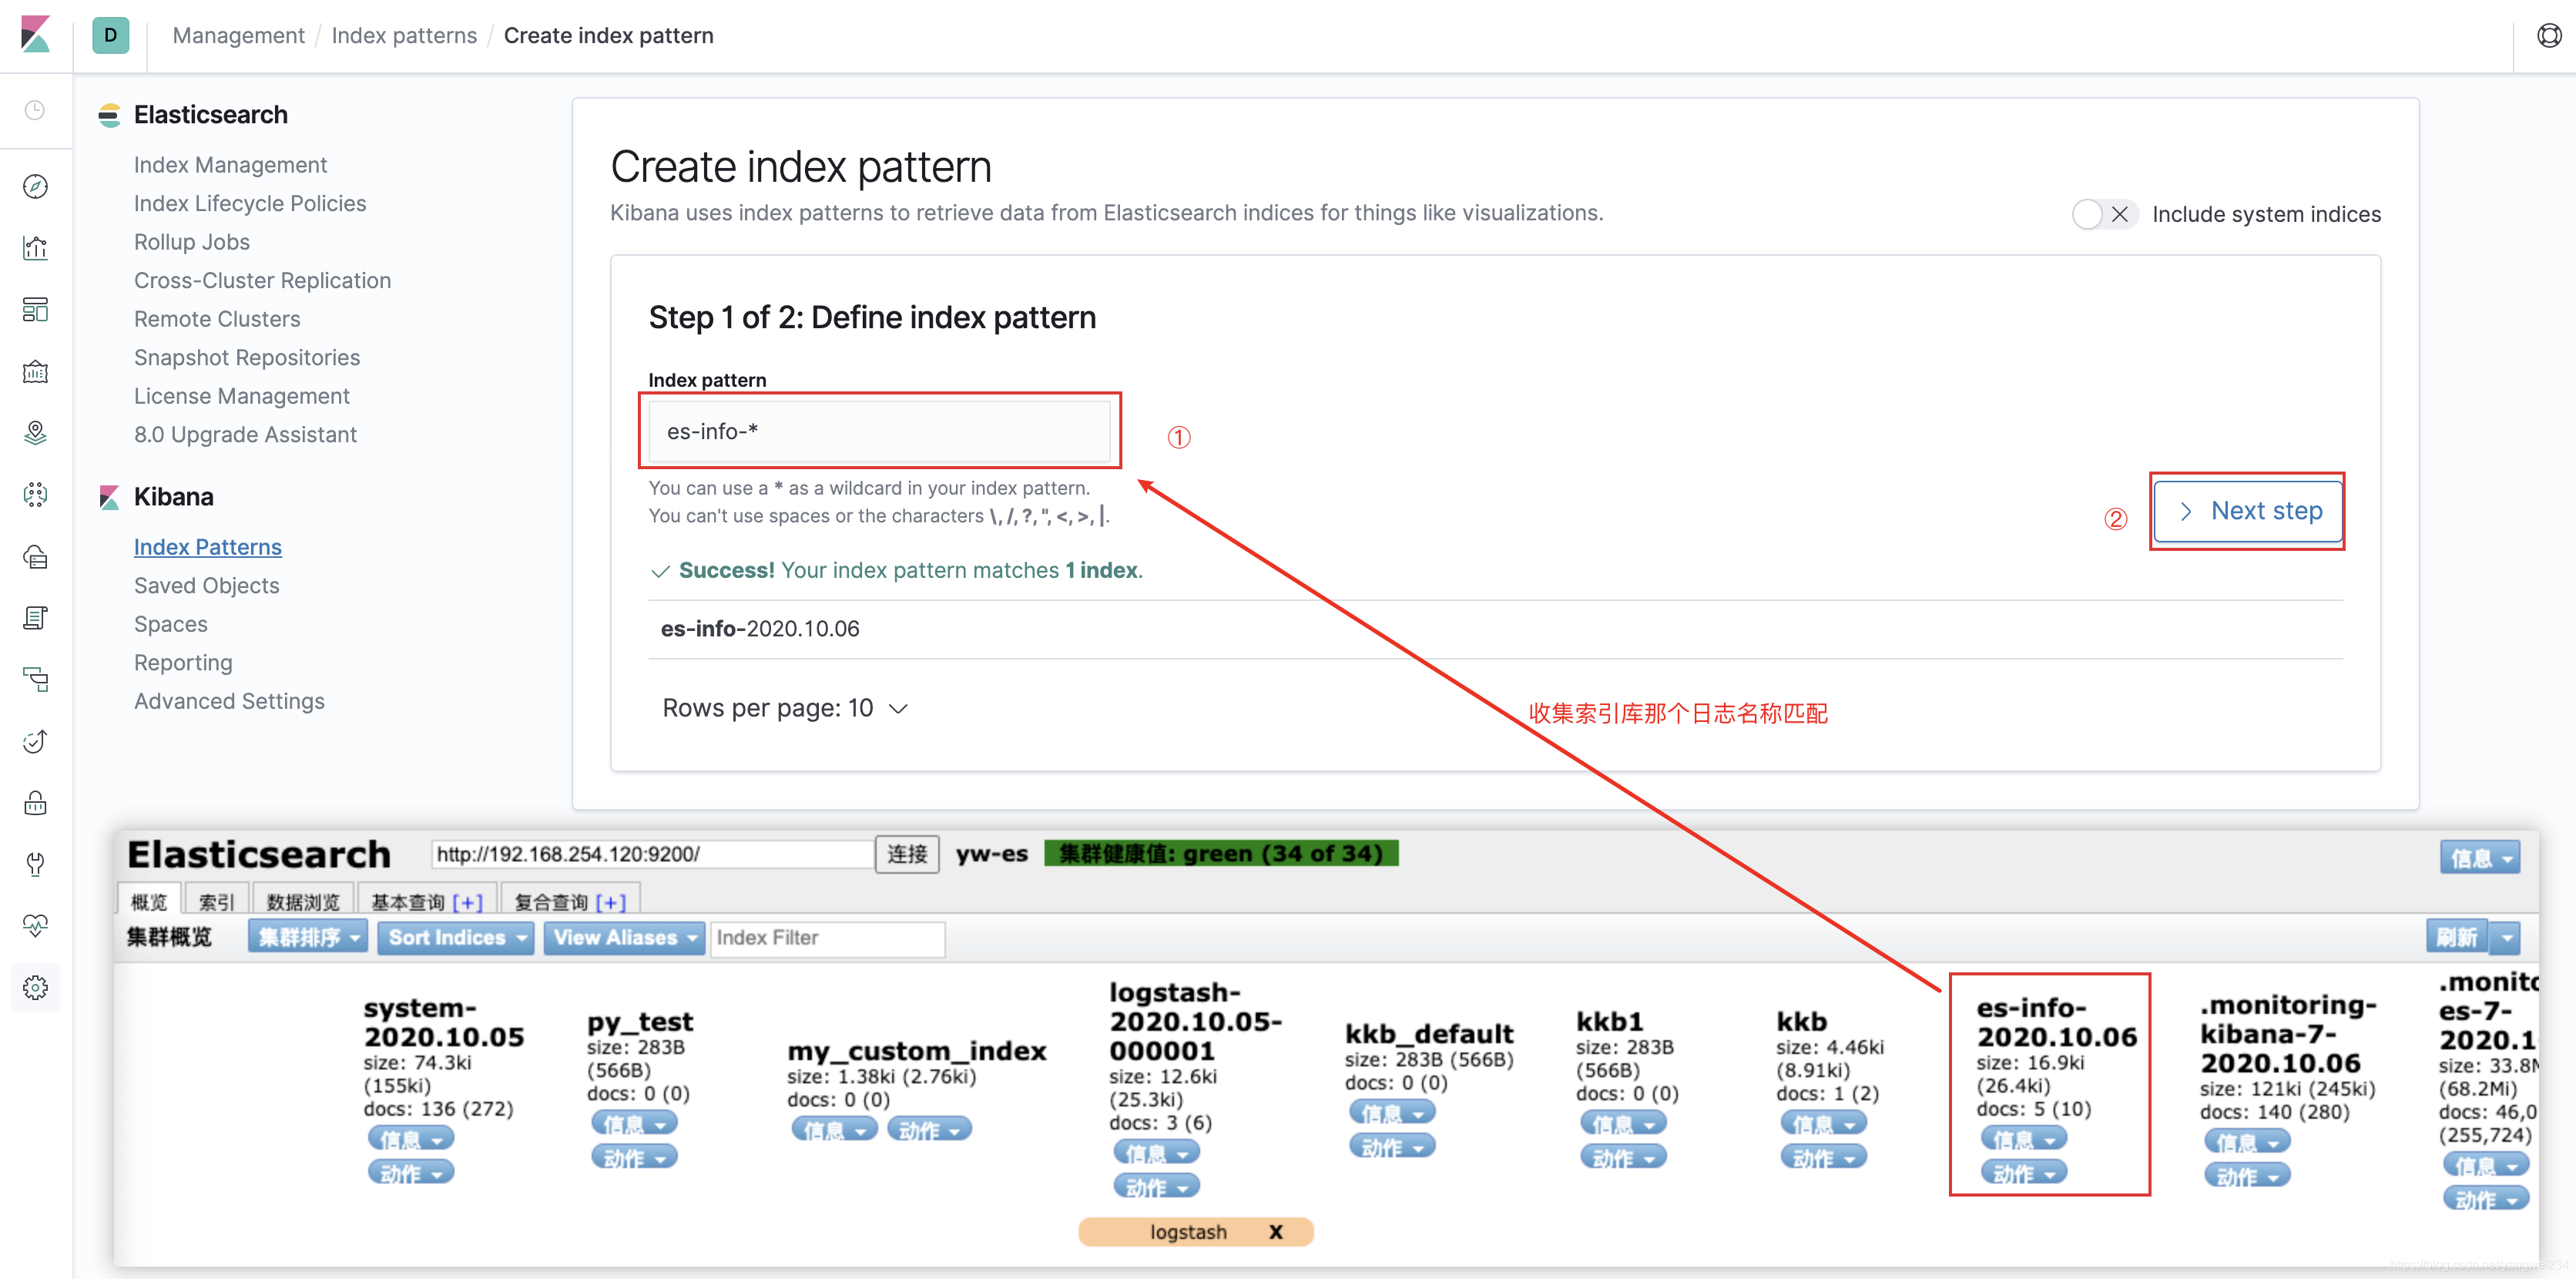Select the es-info-2020.10.06 matched index row
The width and height of the screenshot is (2576, 1279).
pos(1495,629)
